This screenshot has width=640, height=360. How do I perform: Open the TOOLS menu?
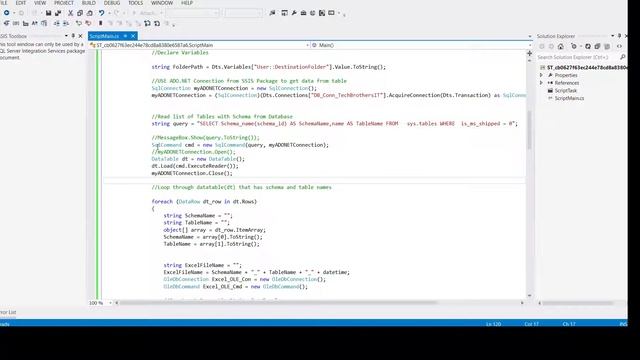point(136,3)
